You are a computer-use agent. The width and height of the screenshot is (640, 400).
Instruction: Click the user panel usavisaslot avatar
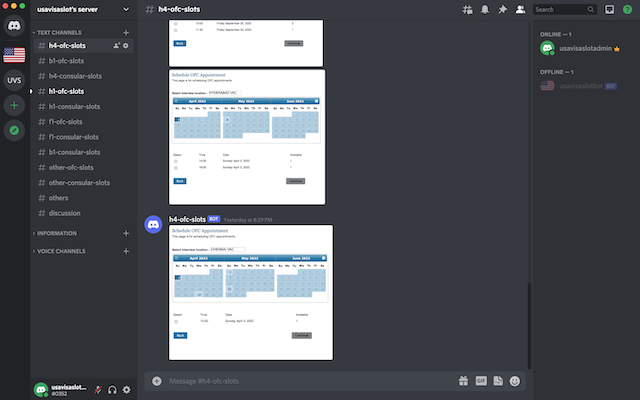pos(41,390)
